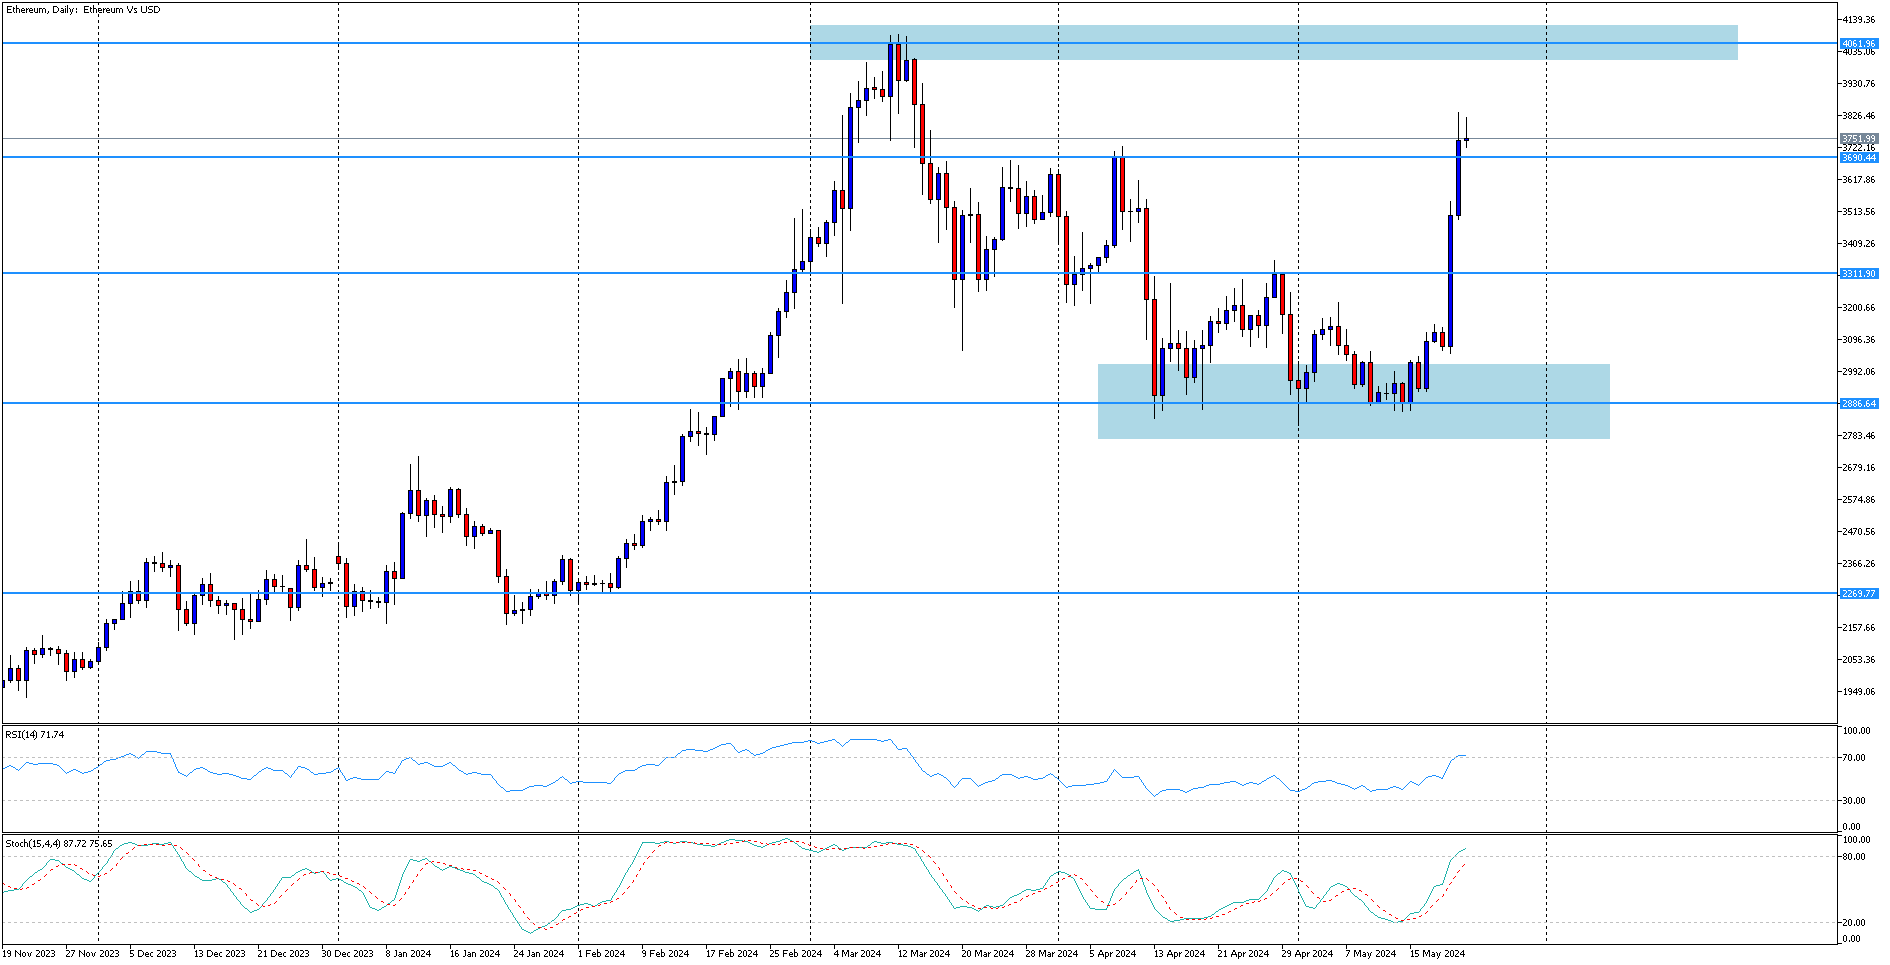Click the 8 Jan 2024 date label
This screenshot has width=1890, height=965.
tap(409, 954)
